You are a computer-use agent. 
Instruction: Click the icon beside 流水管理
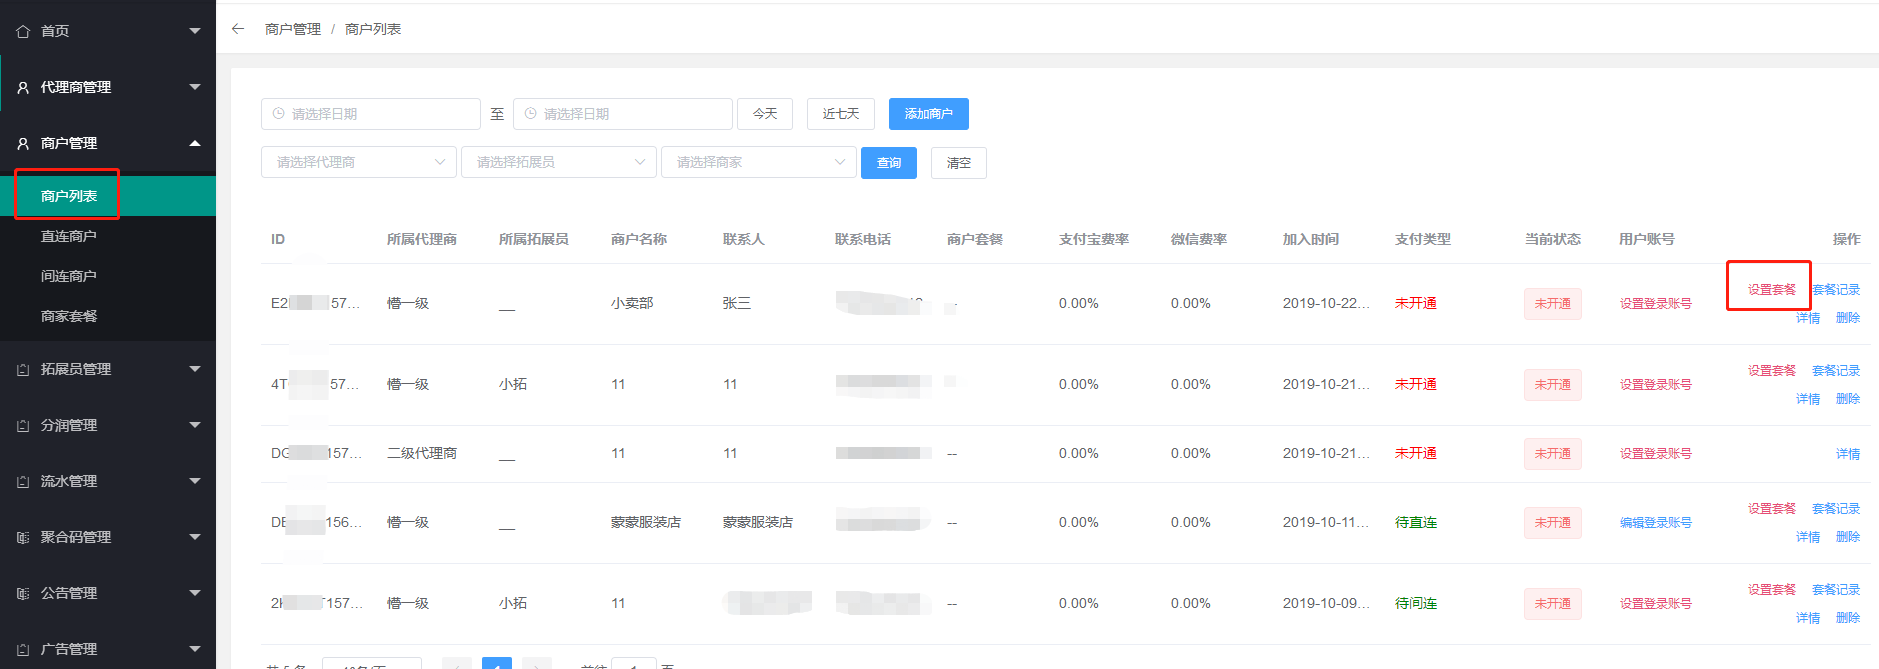[x=23, y=482]
